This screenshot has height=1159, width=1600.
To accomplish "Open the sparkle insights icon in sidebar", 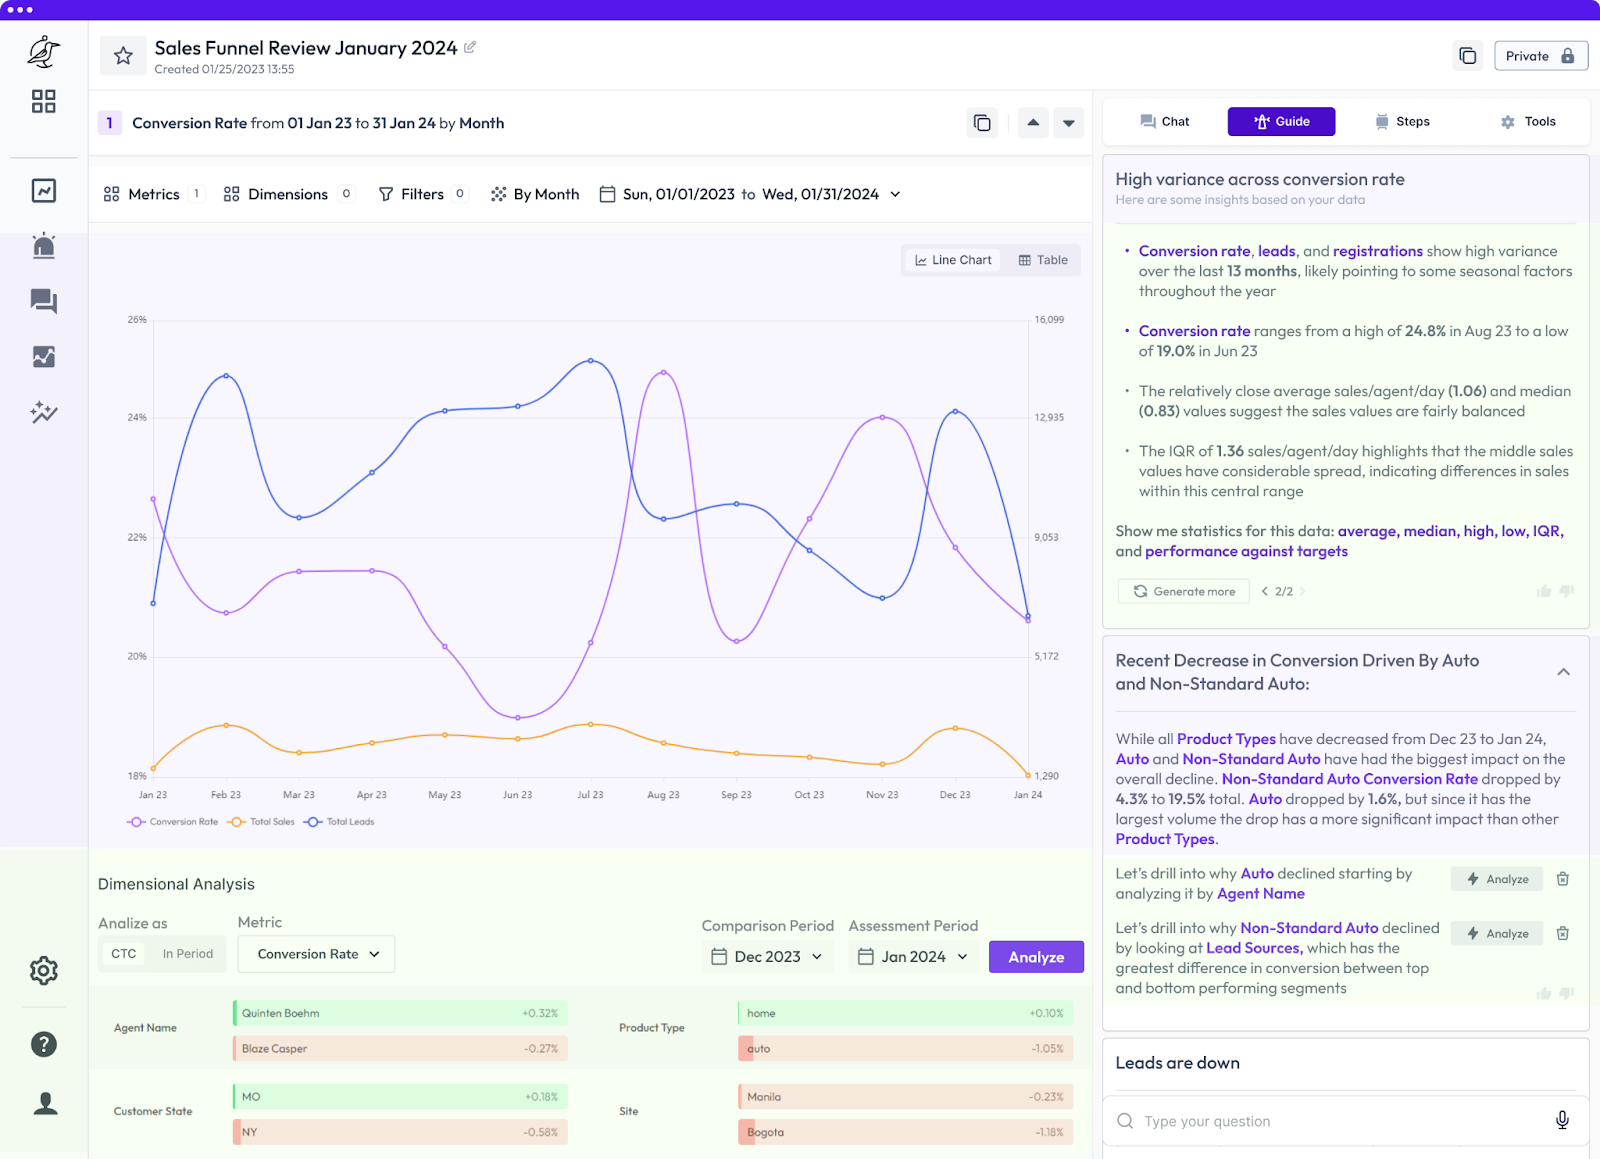I will pos(43,412).
